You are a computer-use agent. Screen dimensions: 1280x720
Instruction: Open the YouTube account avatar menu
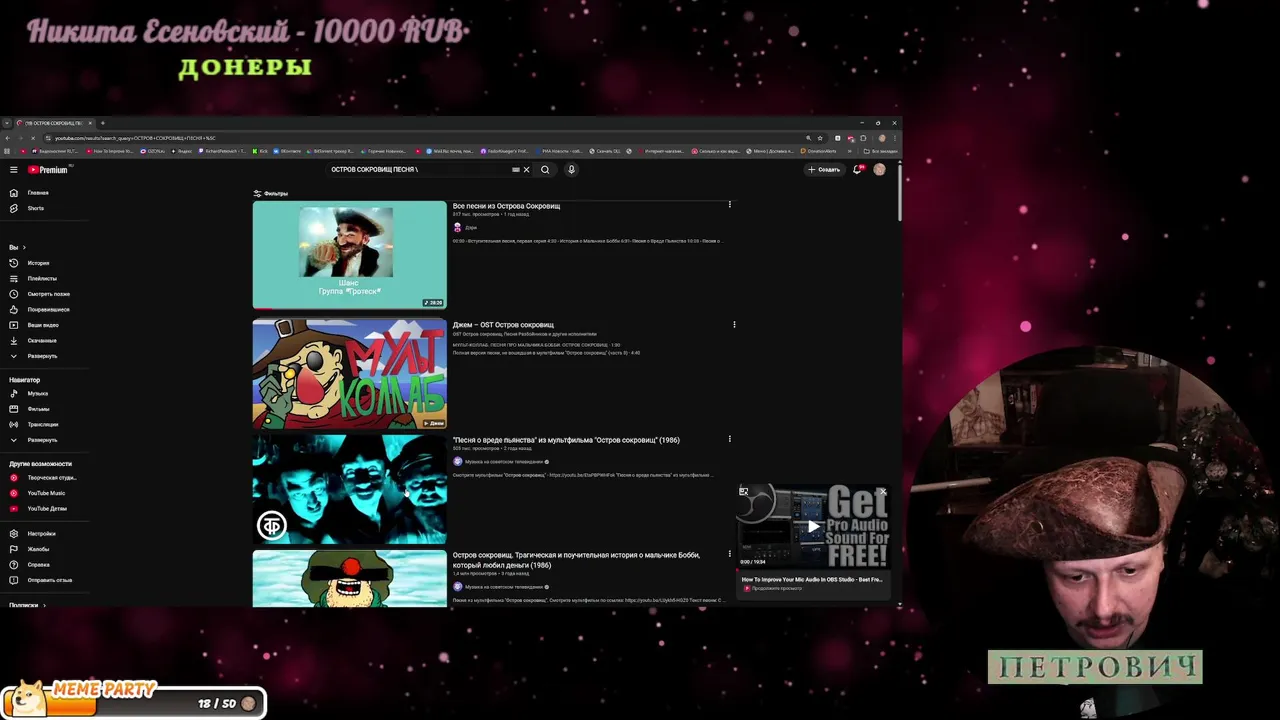point(879,170)
